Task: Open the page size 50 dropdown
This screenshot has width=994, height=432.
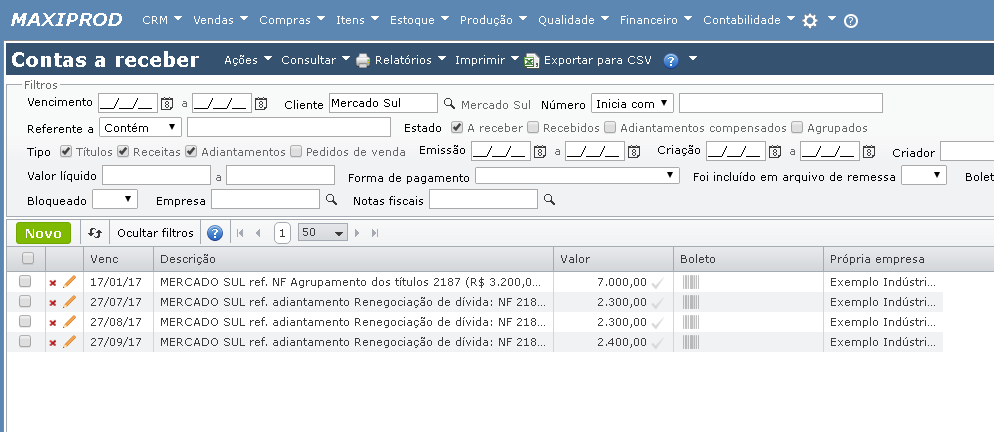Action: point(323,233)
